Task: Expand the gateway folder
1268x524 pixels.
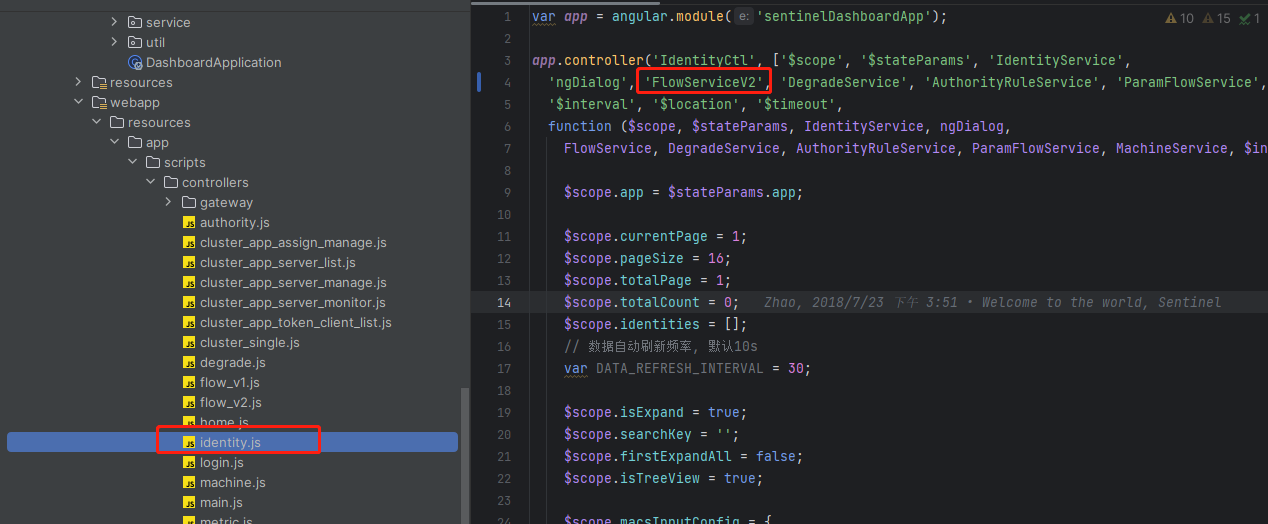Action: [168, 202]
